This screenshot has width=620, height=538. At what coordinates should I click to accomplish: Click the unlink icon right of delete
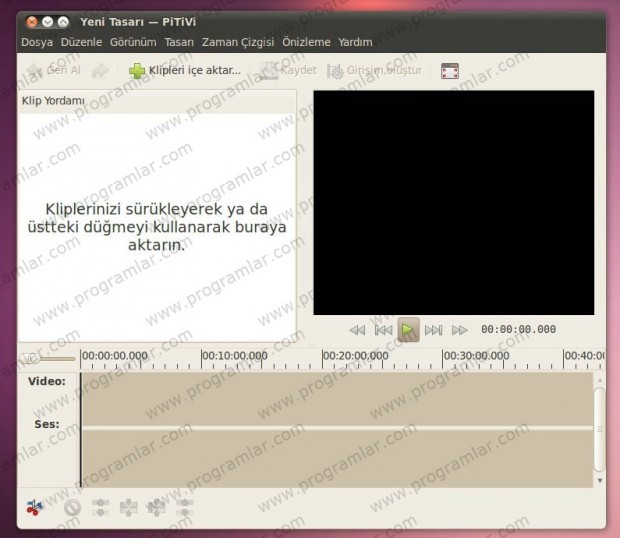click(100, 508)
